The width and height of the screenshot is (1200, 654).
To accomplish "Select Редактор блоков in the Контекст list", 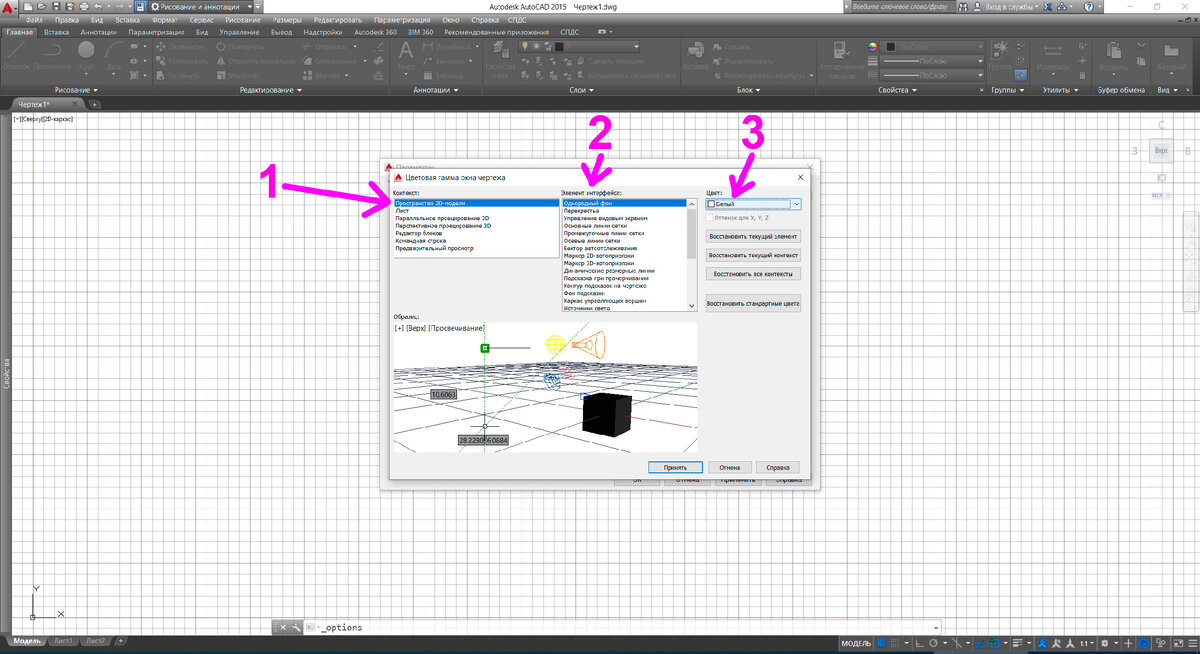I will [x=419, y=232].
